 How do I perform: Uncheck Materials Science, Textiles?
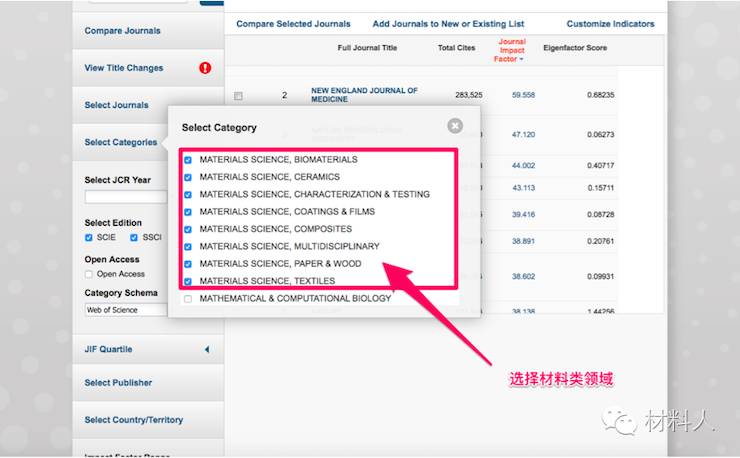(x=188, y=281)
